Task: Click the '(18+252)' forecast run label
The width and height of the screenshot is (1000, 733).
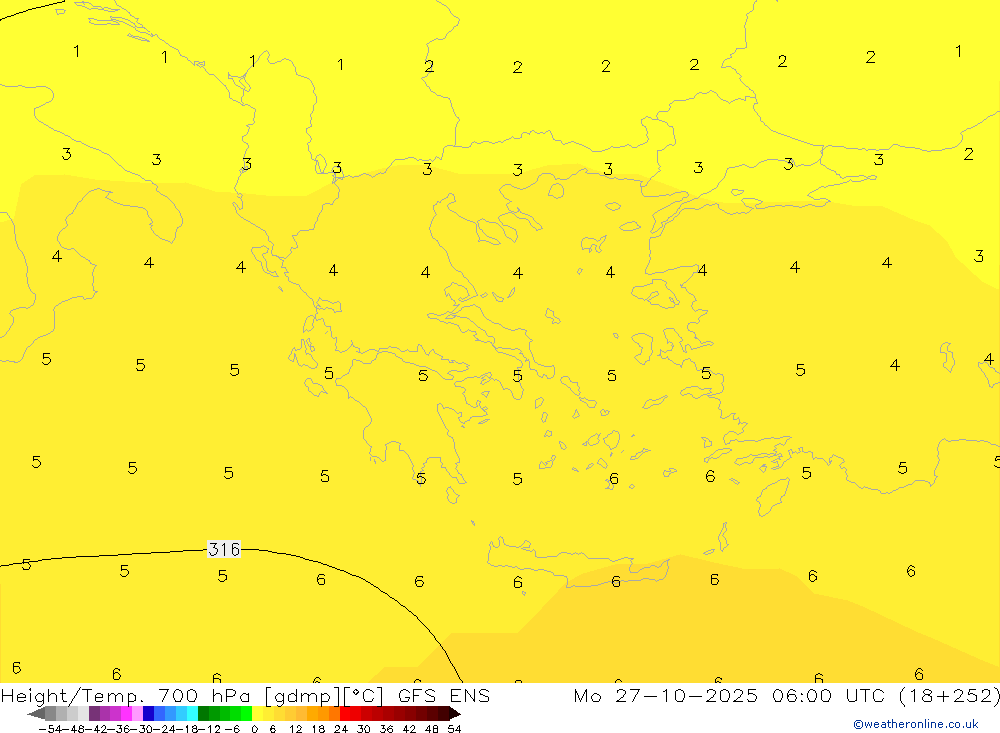Action: [949, 695]
